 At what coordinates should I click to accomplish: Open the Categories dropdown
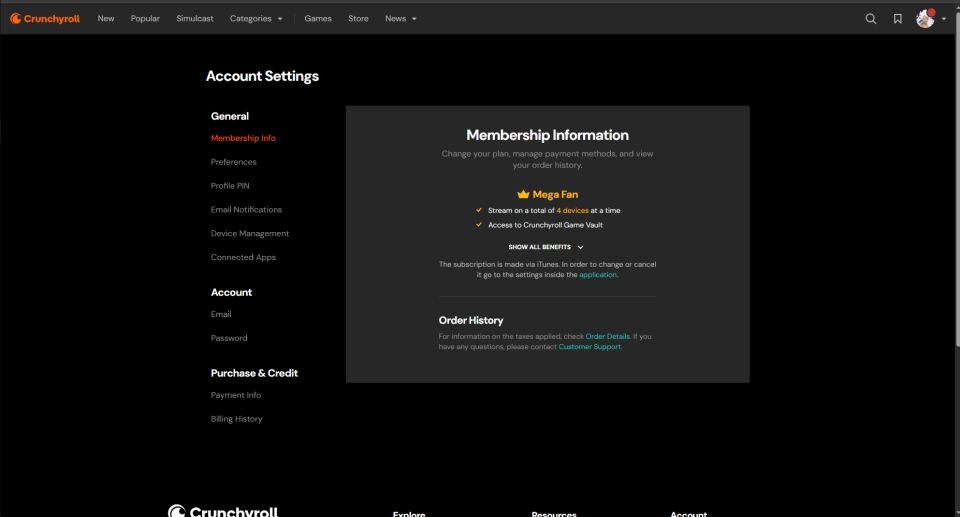(x=256, y=18)
